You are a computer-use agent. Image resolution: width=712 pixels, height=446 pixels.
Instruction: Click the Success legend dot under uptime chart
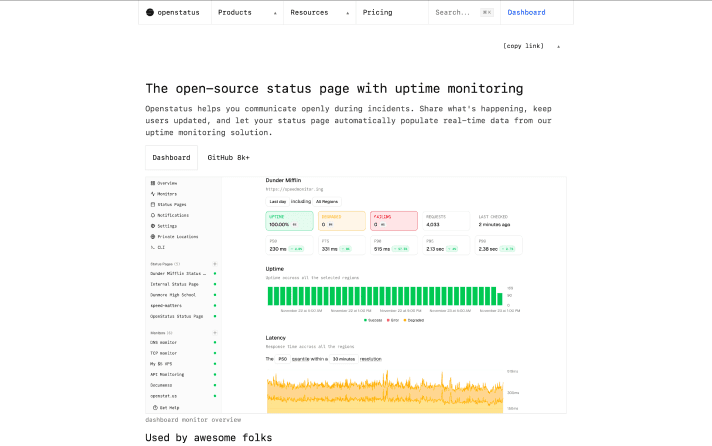click(x=365, y=320)
